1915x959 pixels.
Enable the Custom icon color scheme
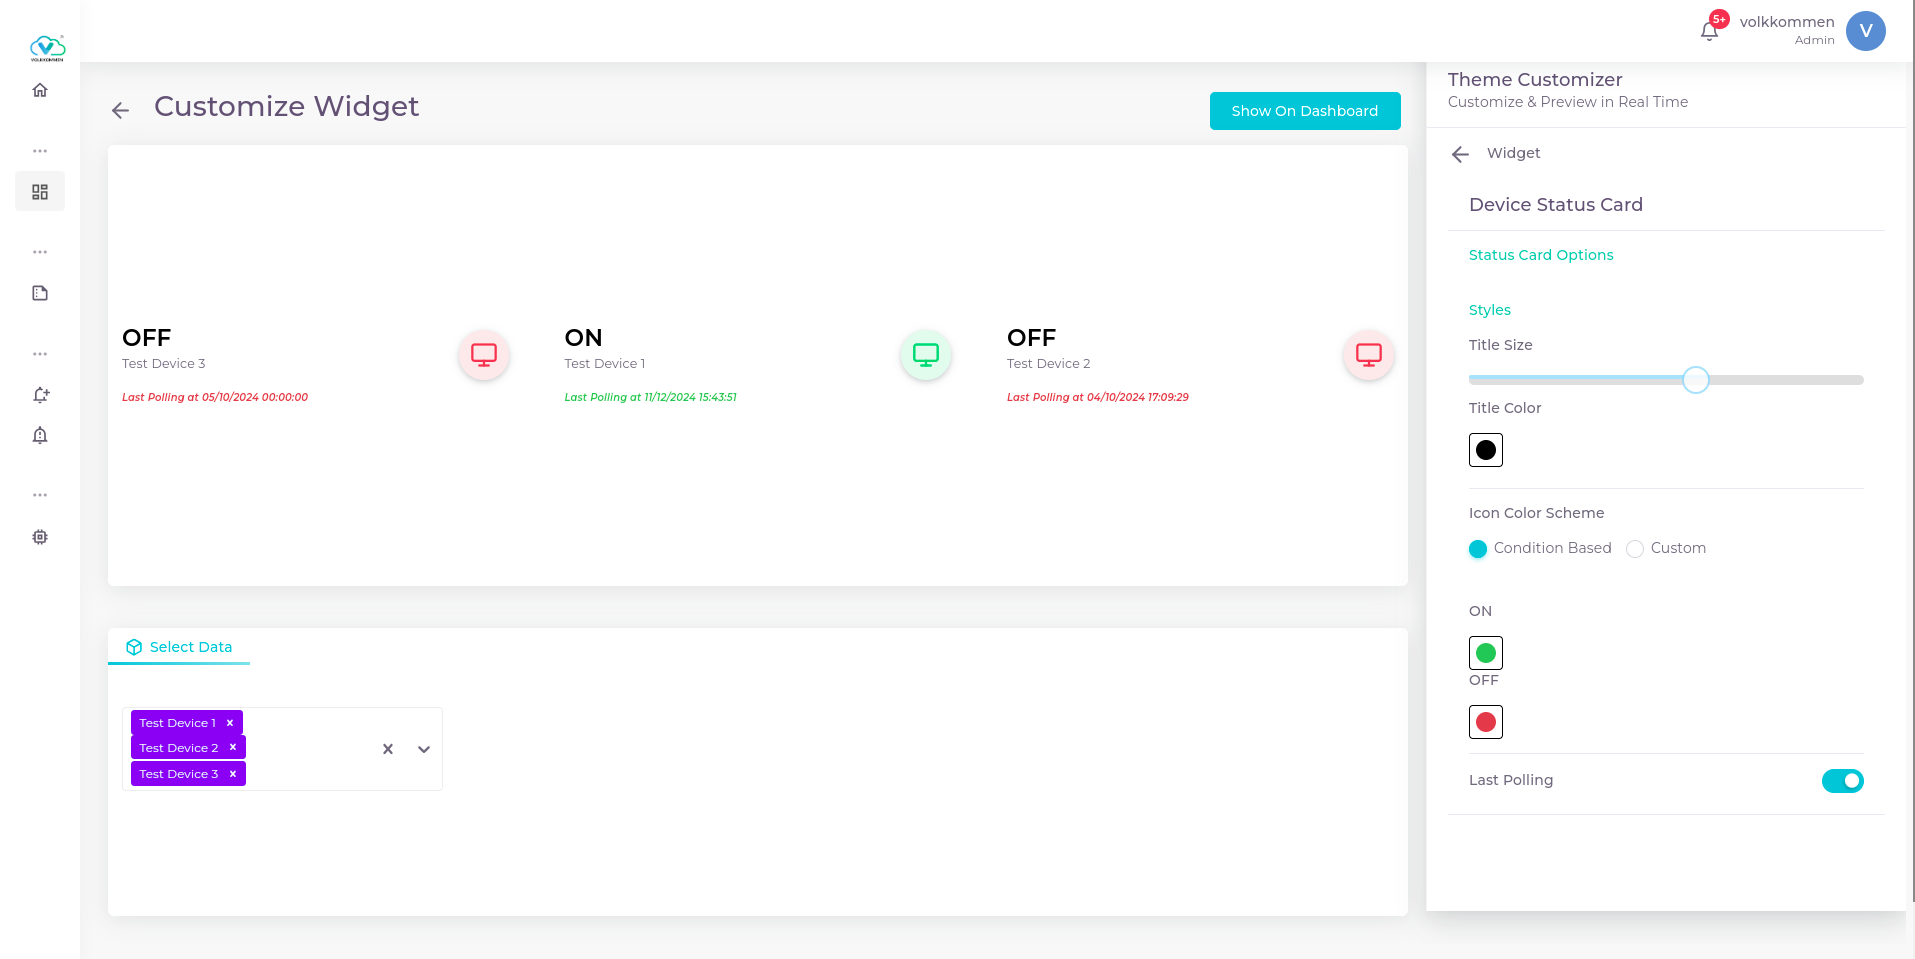[1634, 548]
